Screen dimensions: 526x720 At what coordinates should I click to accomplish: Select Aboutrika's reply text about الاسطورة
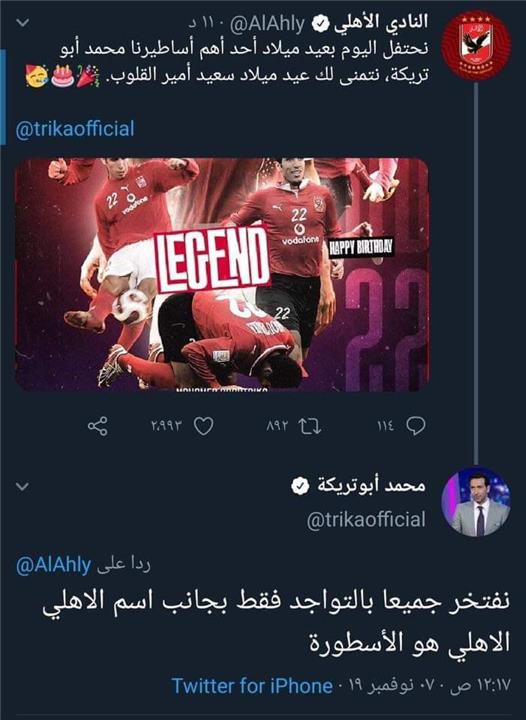(x=276, y=622)
